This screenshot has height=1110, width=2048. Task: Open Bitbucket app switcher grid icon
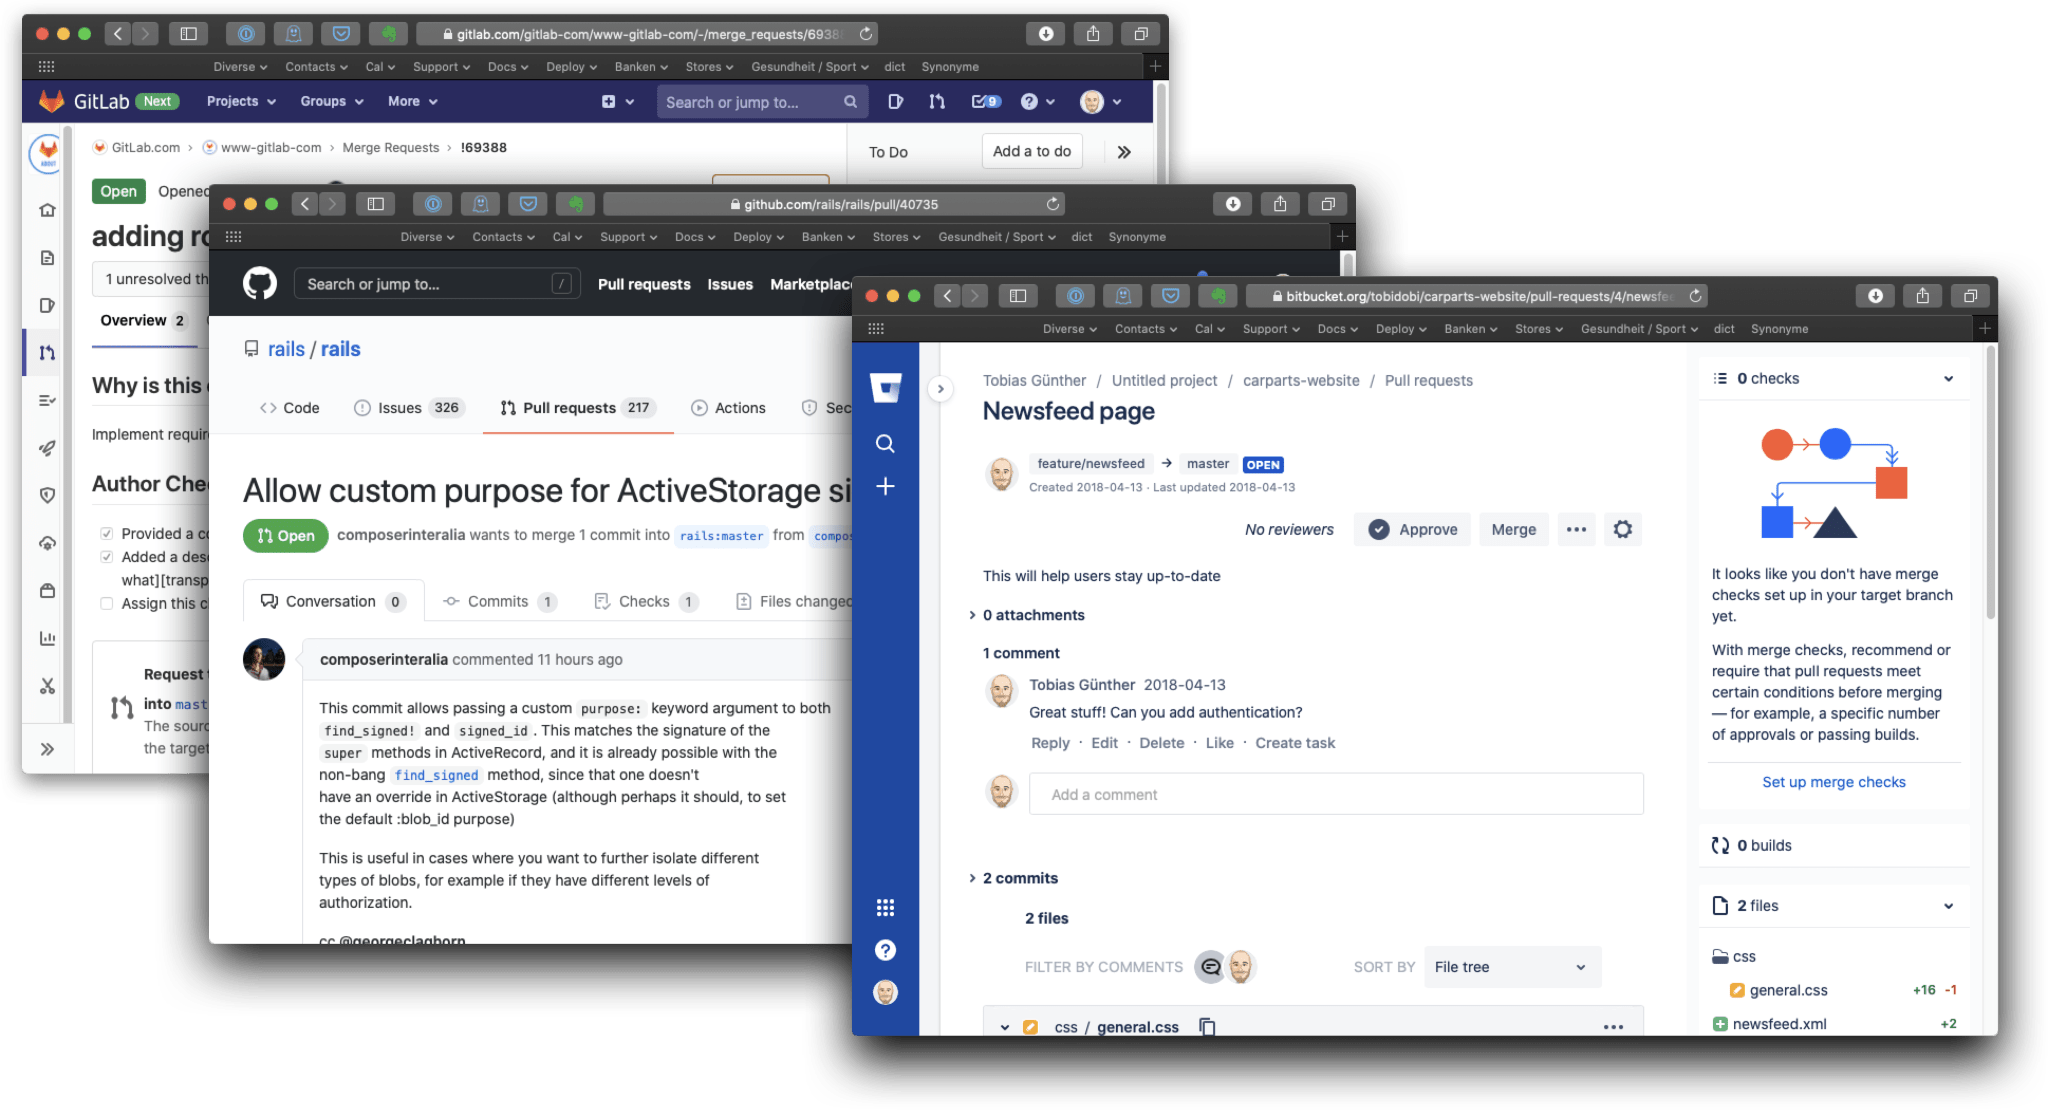click(885, 907)
